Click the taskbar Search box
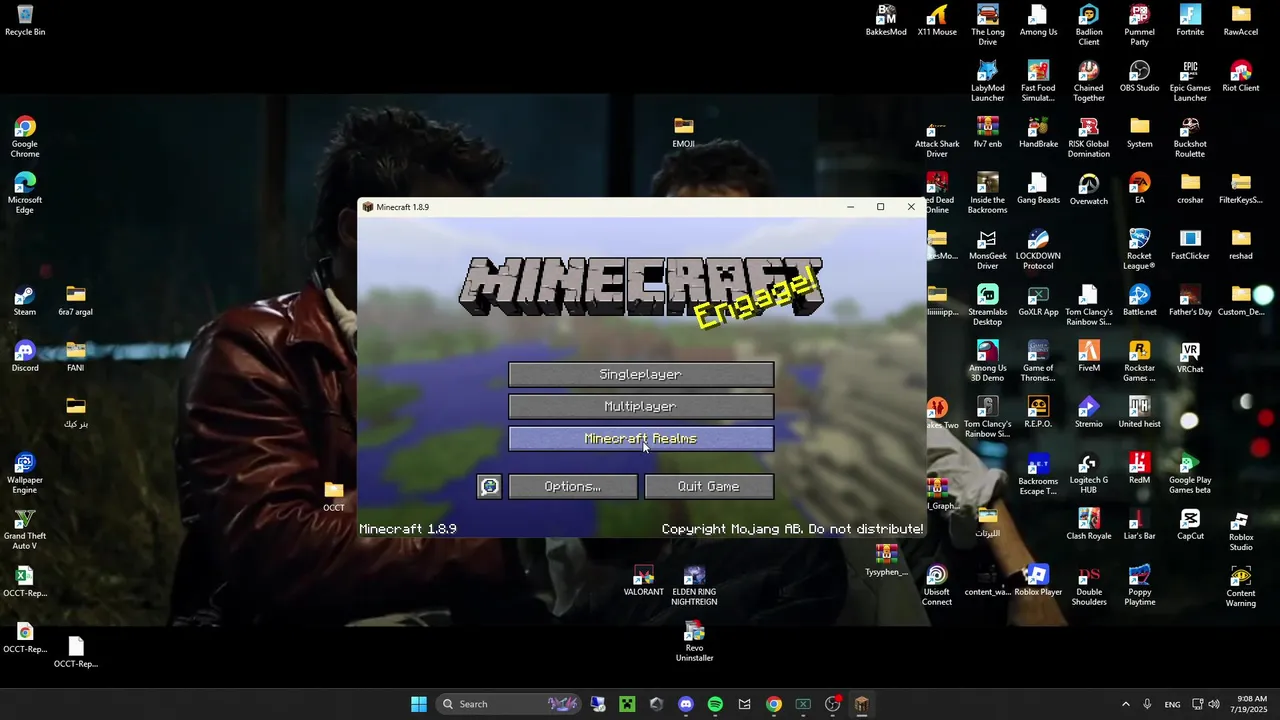Image resolution: width=1280 pixels, height=720 pixels. (511, 704)
